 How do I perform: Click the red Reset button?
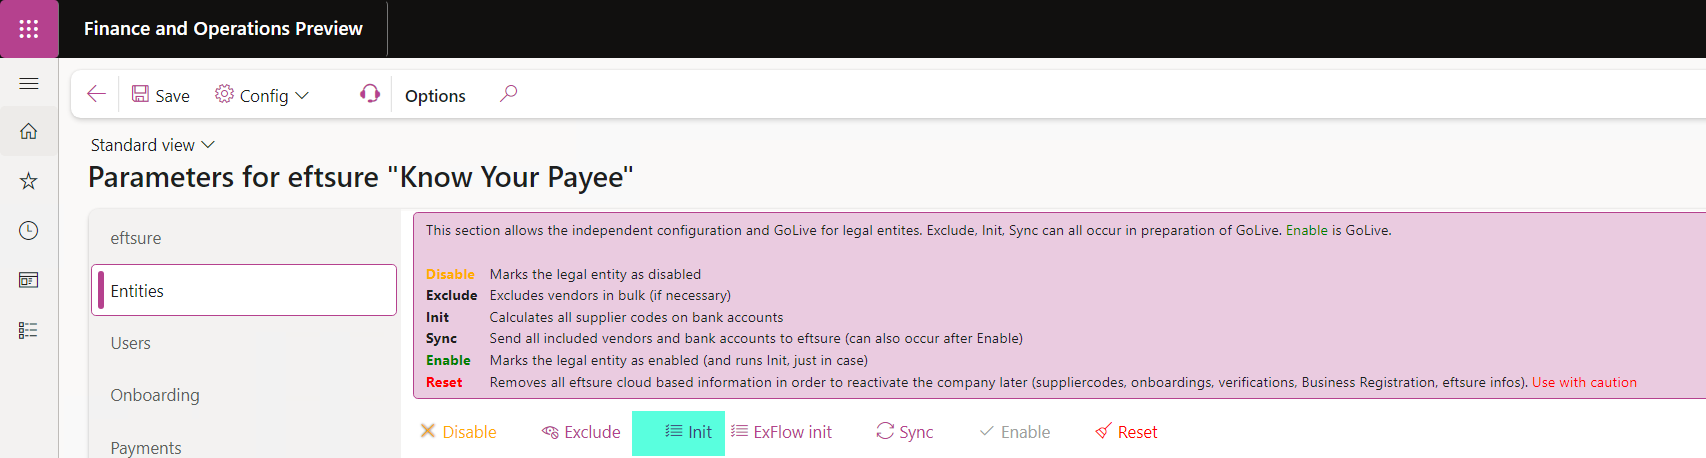tap(1126, 432)
